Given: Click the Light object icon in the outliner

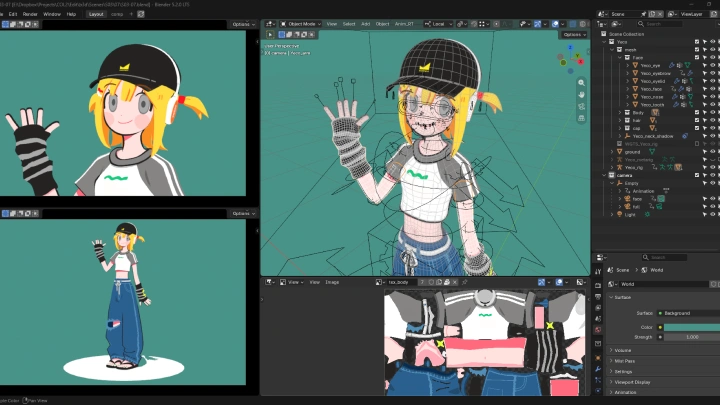Looking at the screenshot, I should click(x=619, y=214).
